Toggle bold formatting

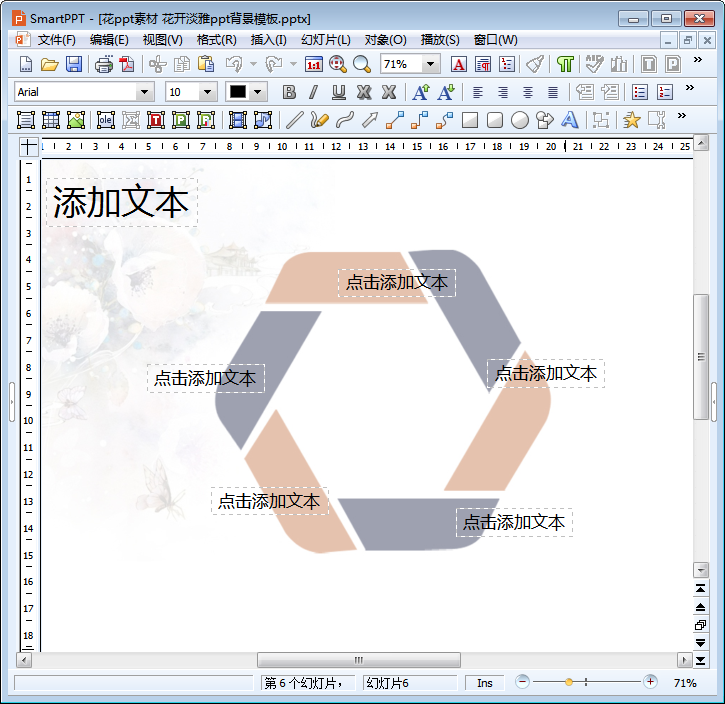289,92
